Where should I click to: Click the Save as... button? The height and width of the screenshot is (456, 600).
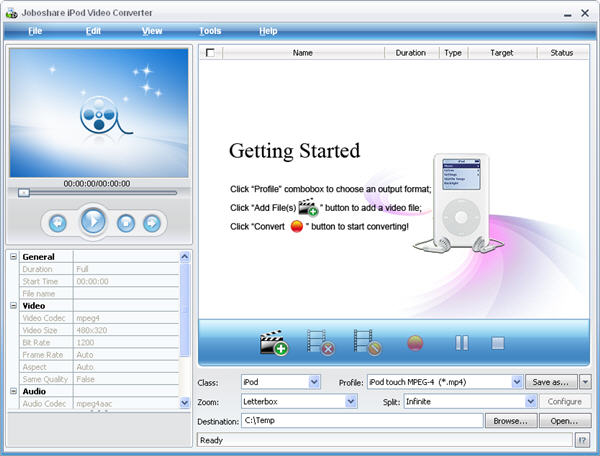[x=551, y=382]
